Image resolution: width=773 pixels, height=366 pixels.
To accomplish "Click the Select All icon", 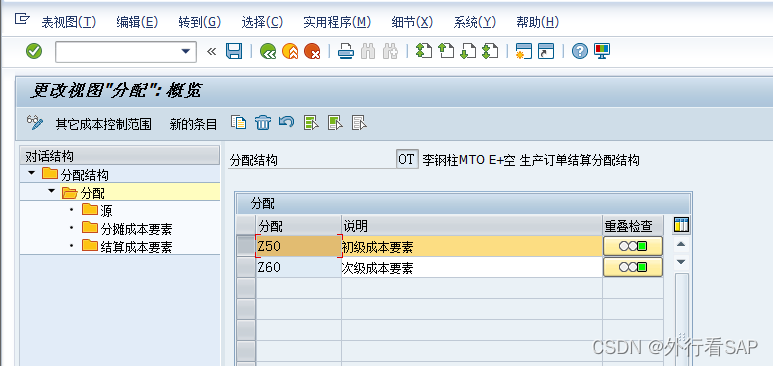I will pos(311,123).
